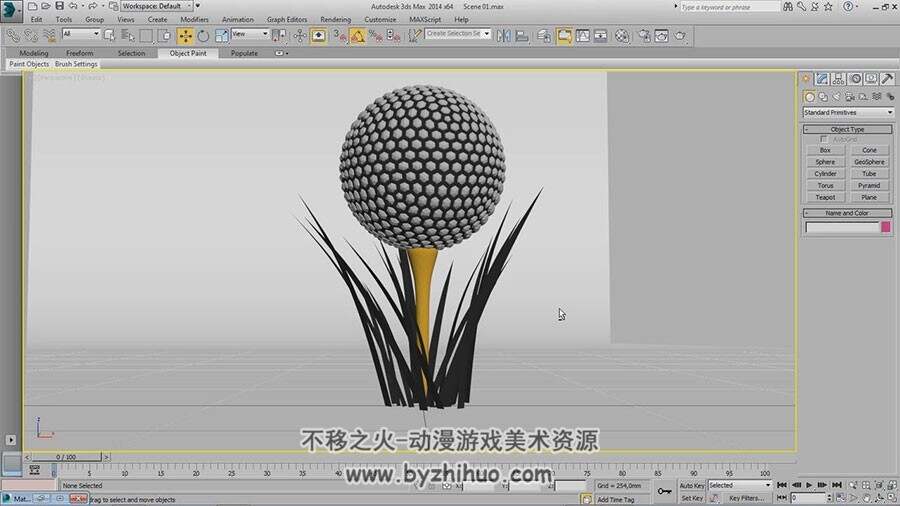Screen dimensions: 900x506
Task: Click the Add Time Tag field
Action: (620, 500)
